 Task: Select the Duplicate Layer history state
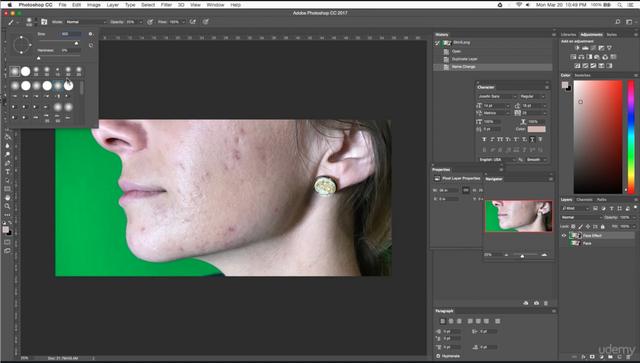pyautogui.click(x=493, y=59)
